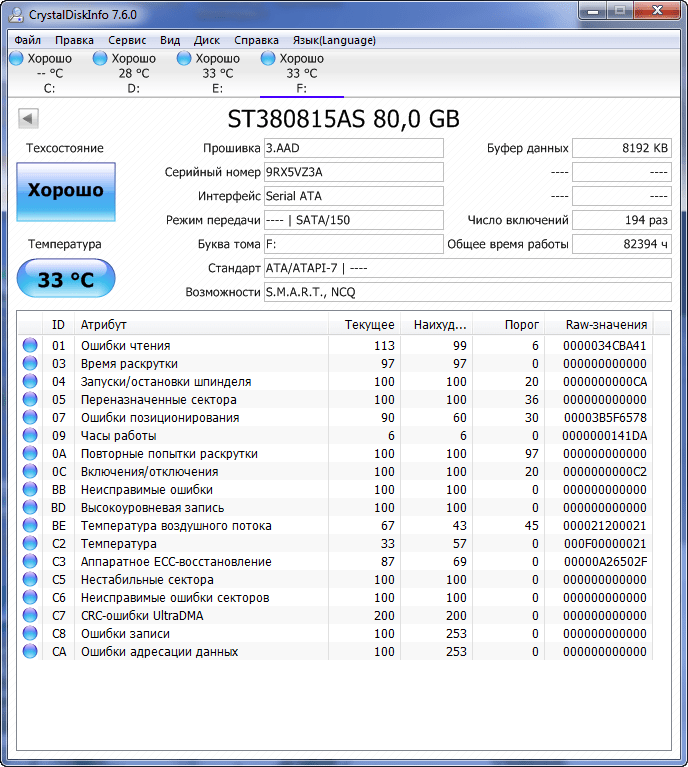Select the Нестабильные сектора attribute name
Screen dimensions: 688x767
147,580
